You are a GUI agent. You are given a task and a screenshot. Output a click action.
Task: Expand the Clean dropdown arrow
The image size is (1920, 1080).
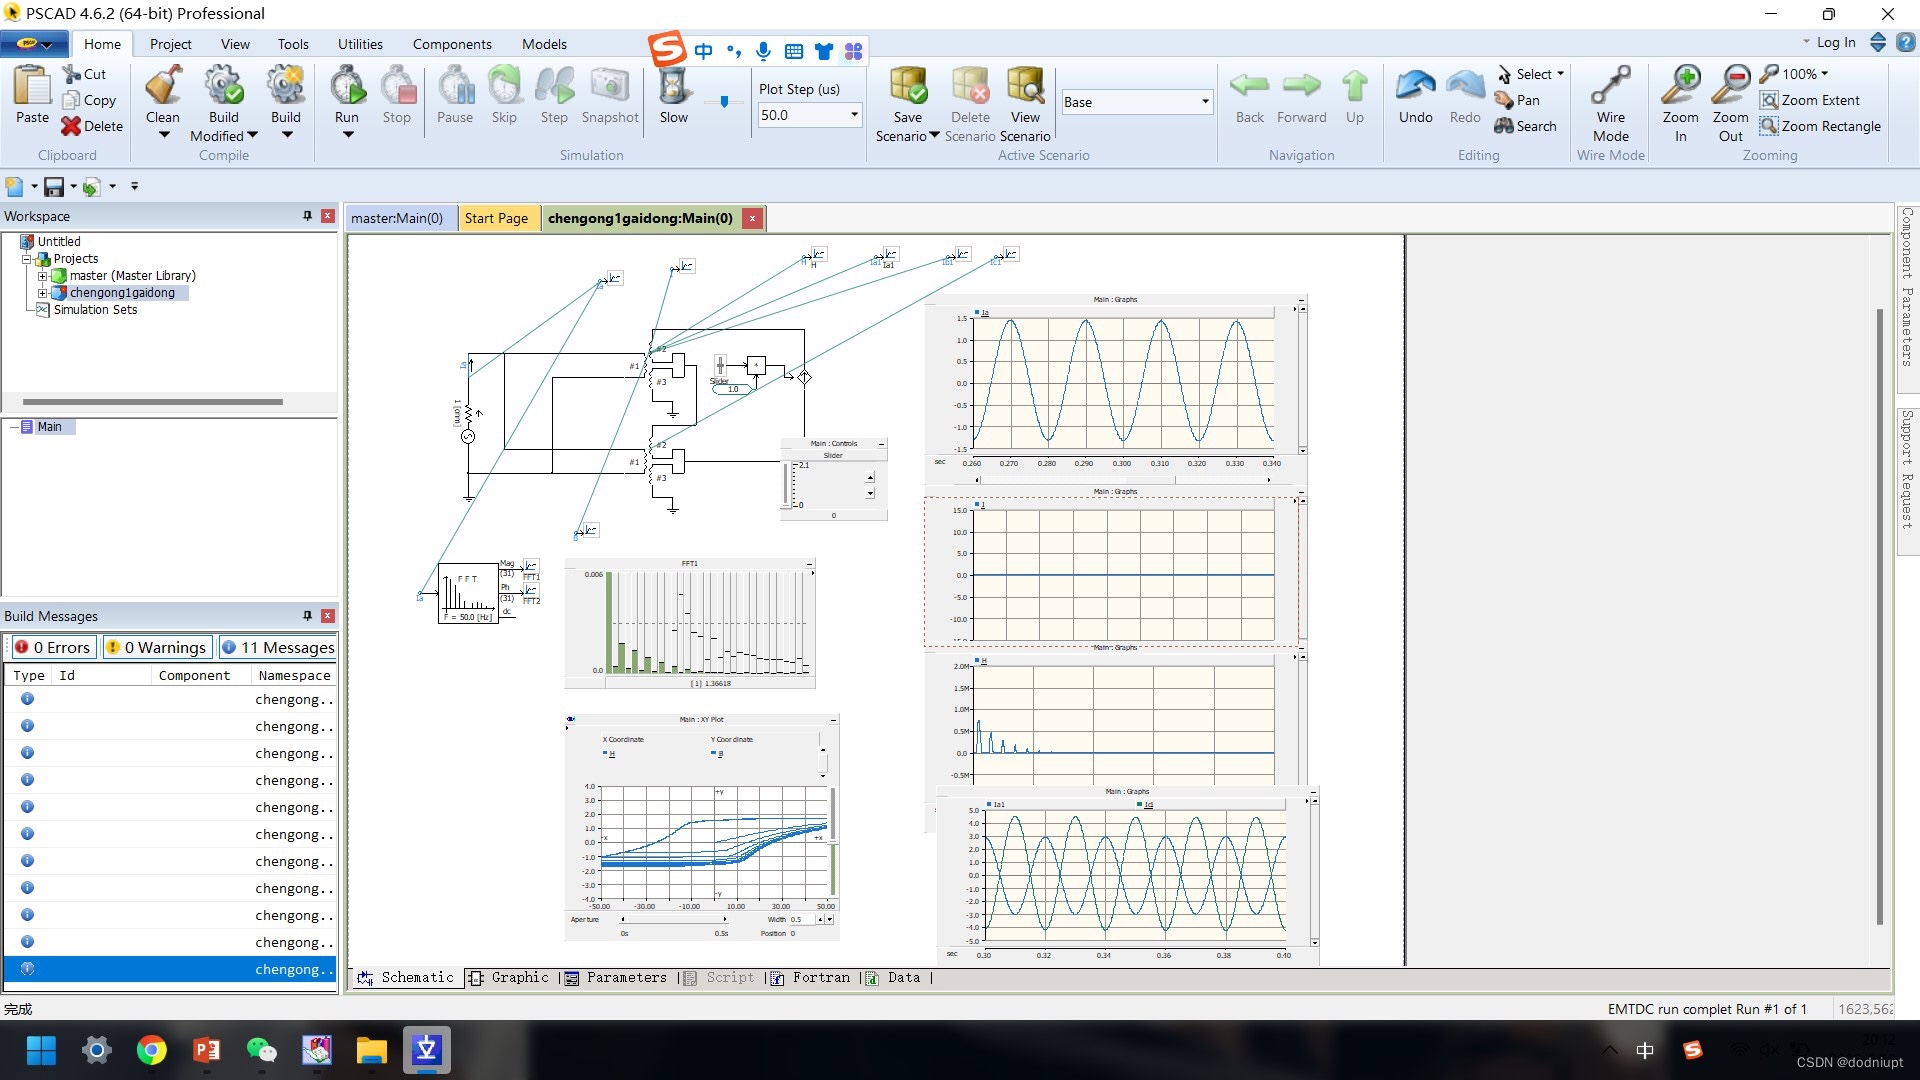[x=163, y=135]
